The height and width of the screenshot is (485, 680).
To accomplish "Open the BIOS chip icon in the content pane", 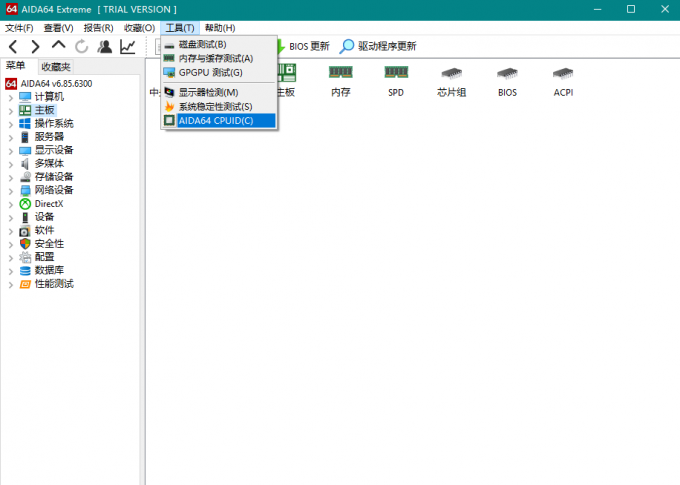I will (507, 81).
